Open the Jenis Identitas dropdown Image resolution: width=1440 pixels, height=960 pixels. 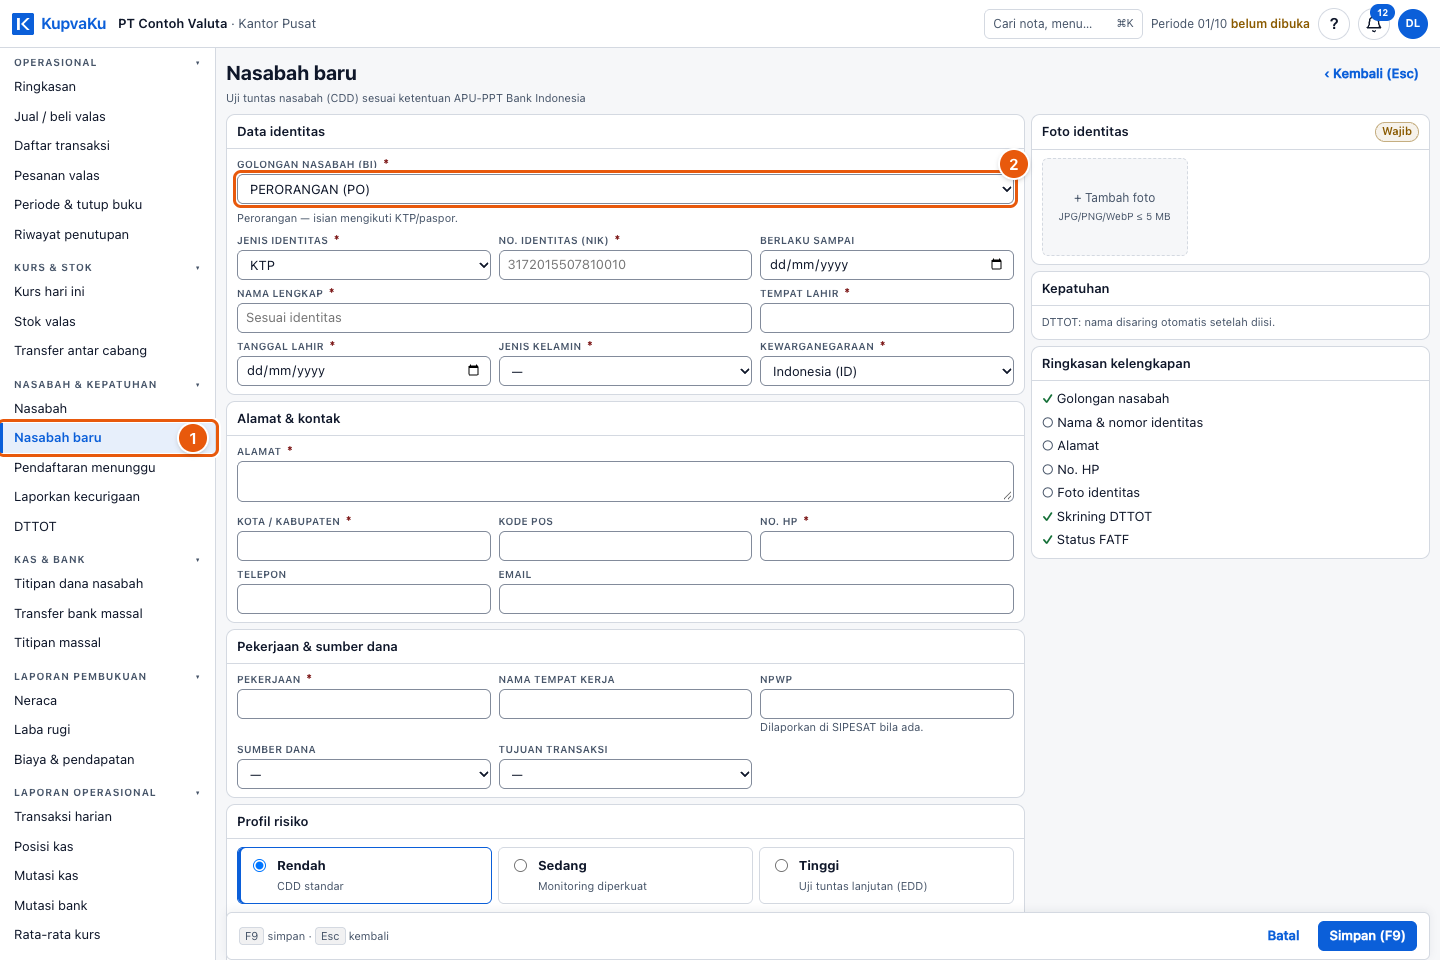point(364,265)
